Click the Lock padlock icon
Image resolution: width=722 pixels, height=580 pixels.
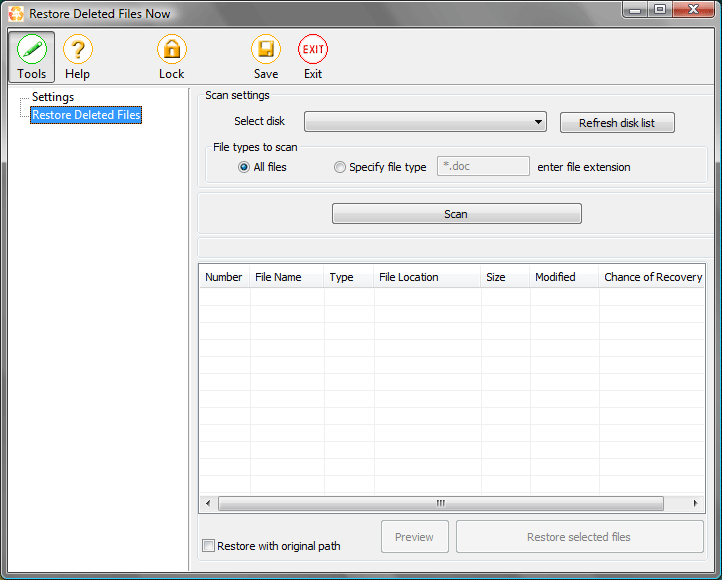coord(172,49)
